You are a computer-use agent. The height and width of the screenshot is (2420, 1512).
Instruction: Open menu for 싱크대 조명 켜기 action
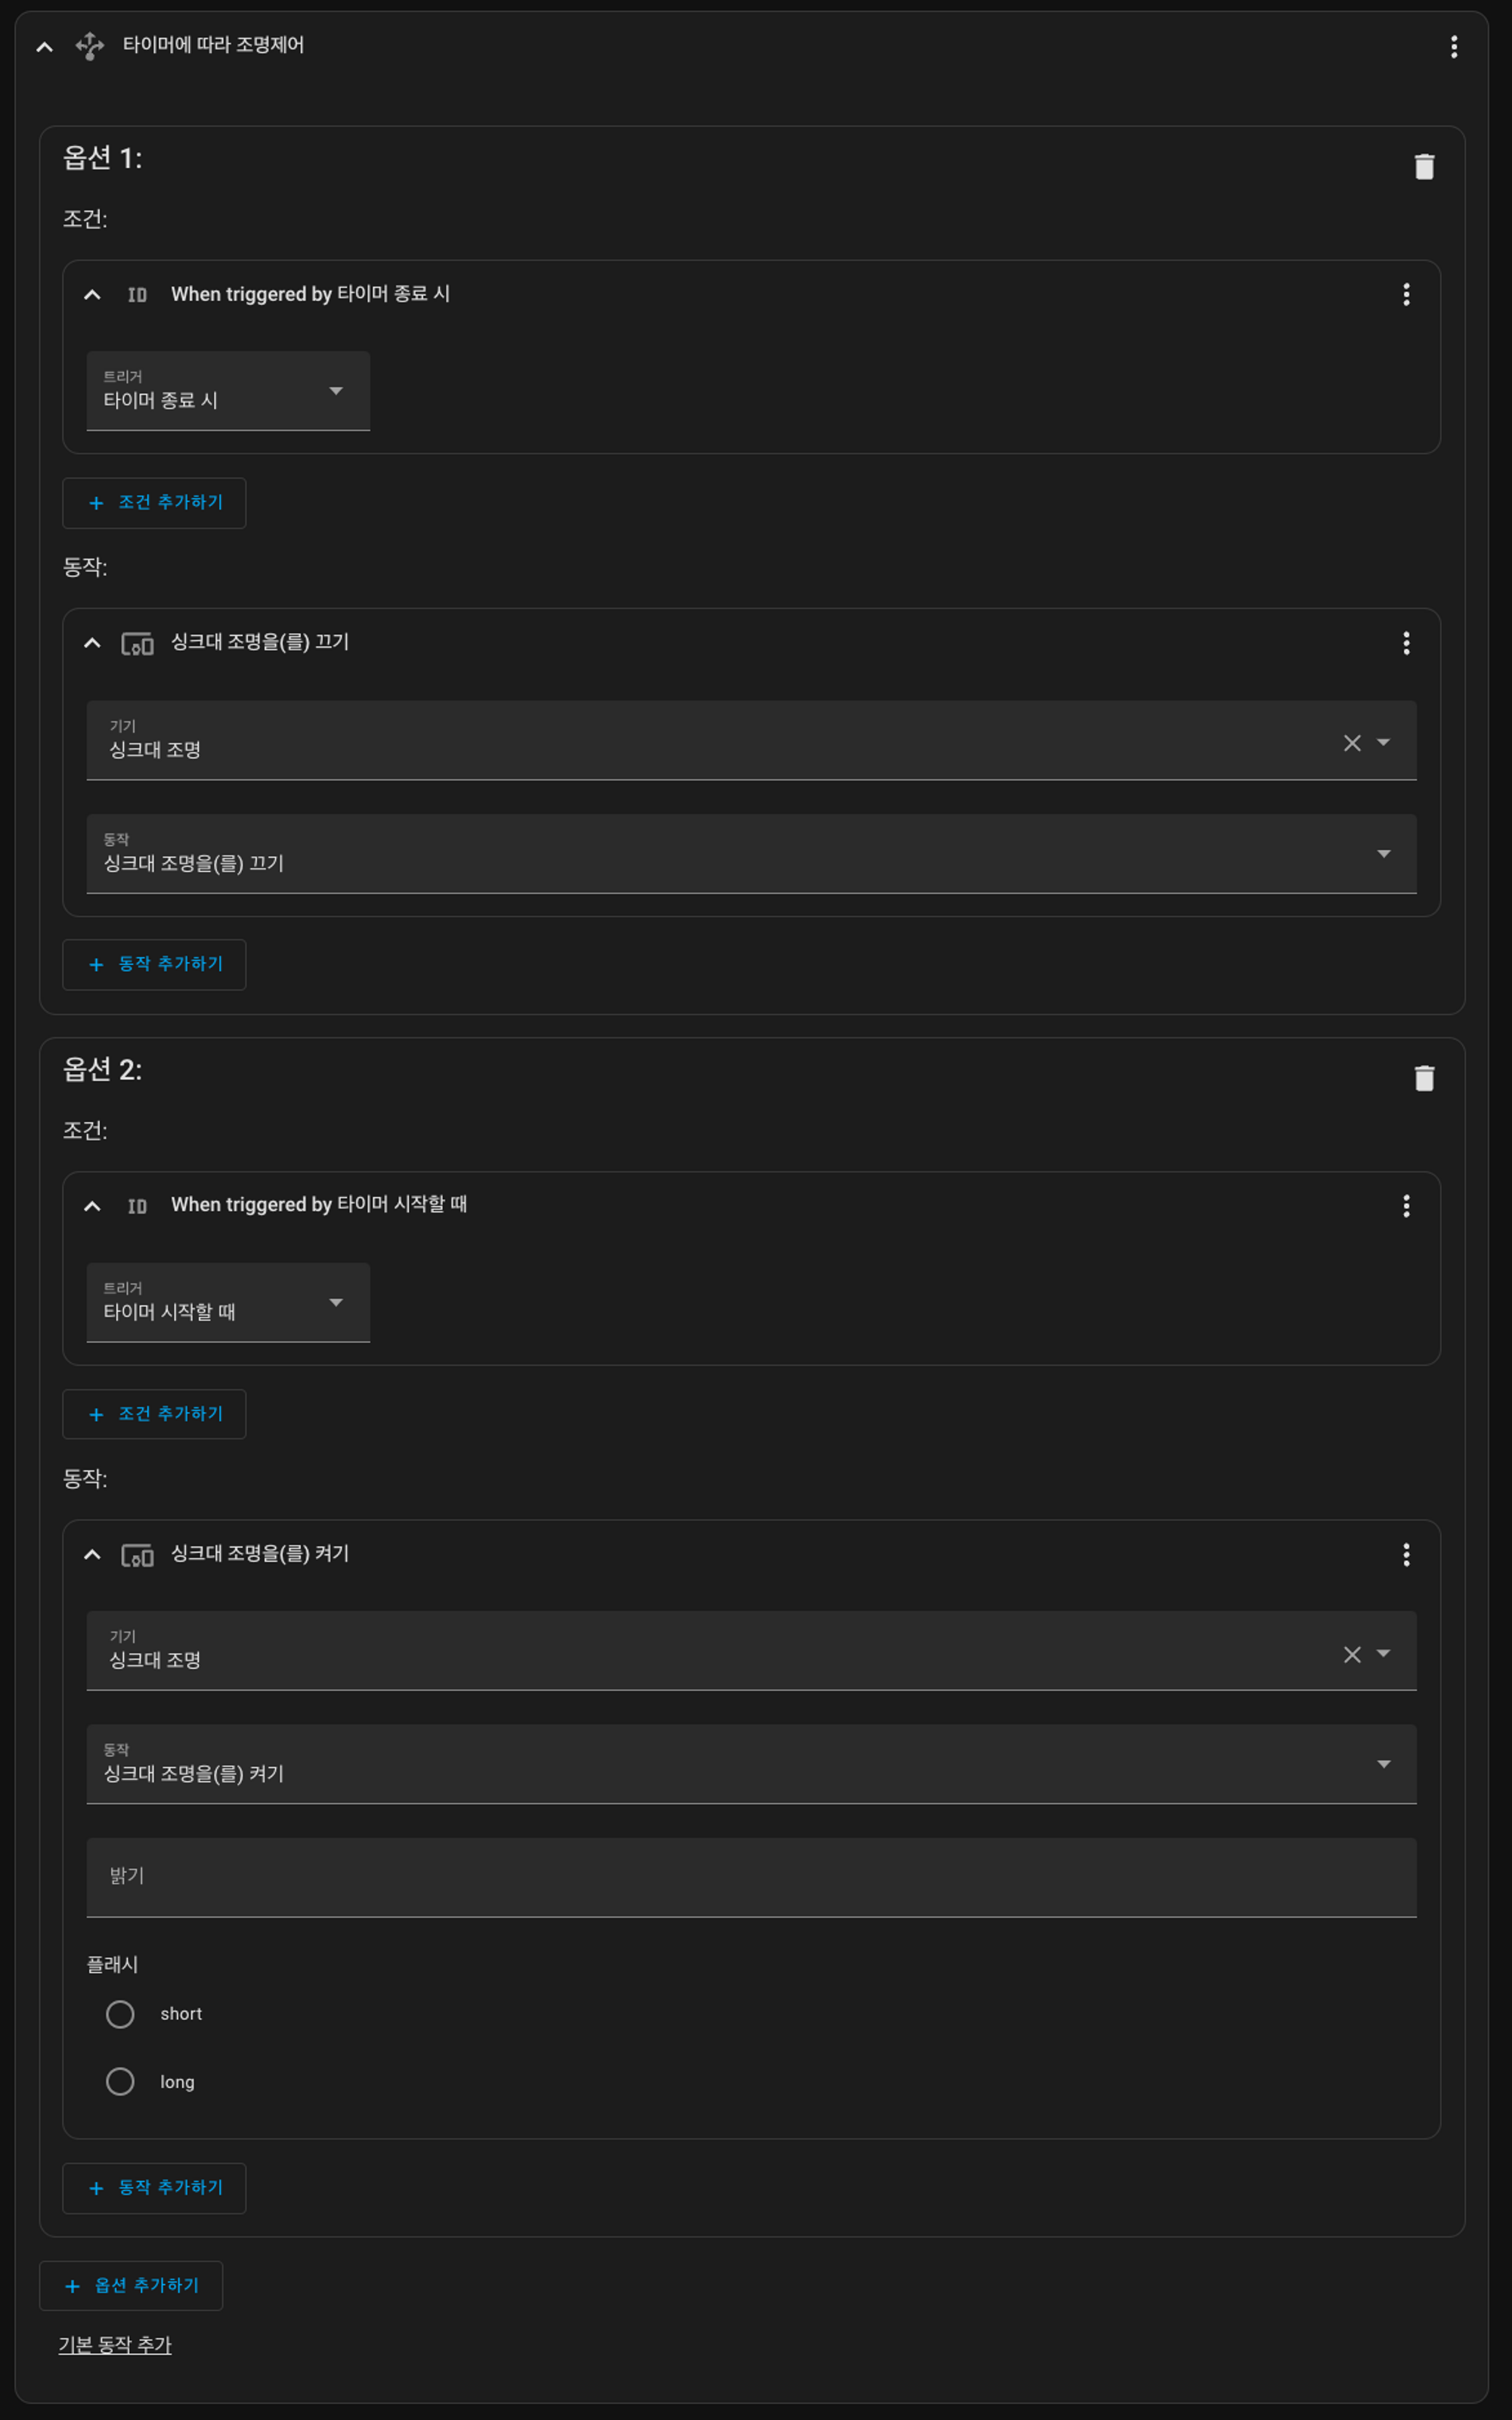point(1406,1554)
